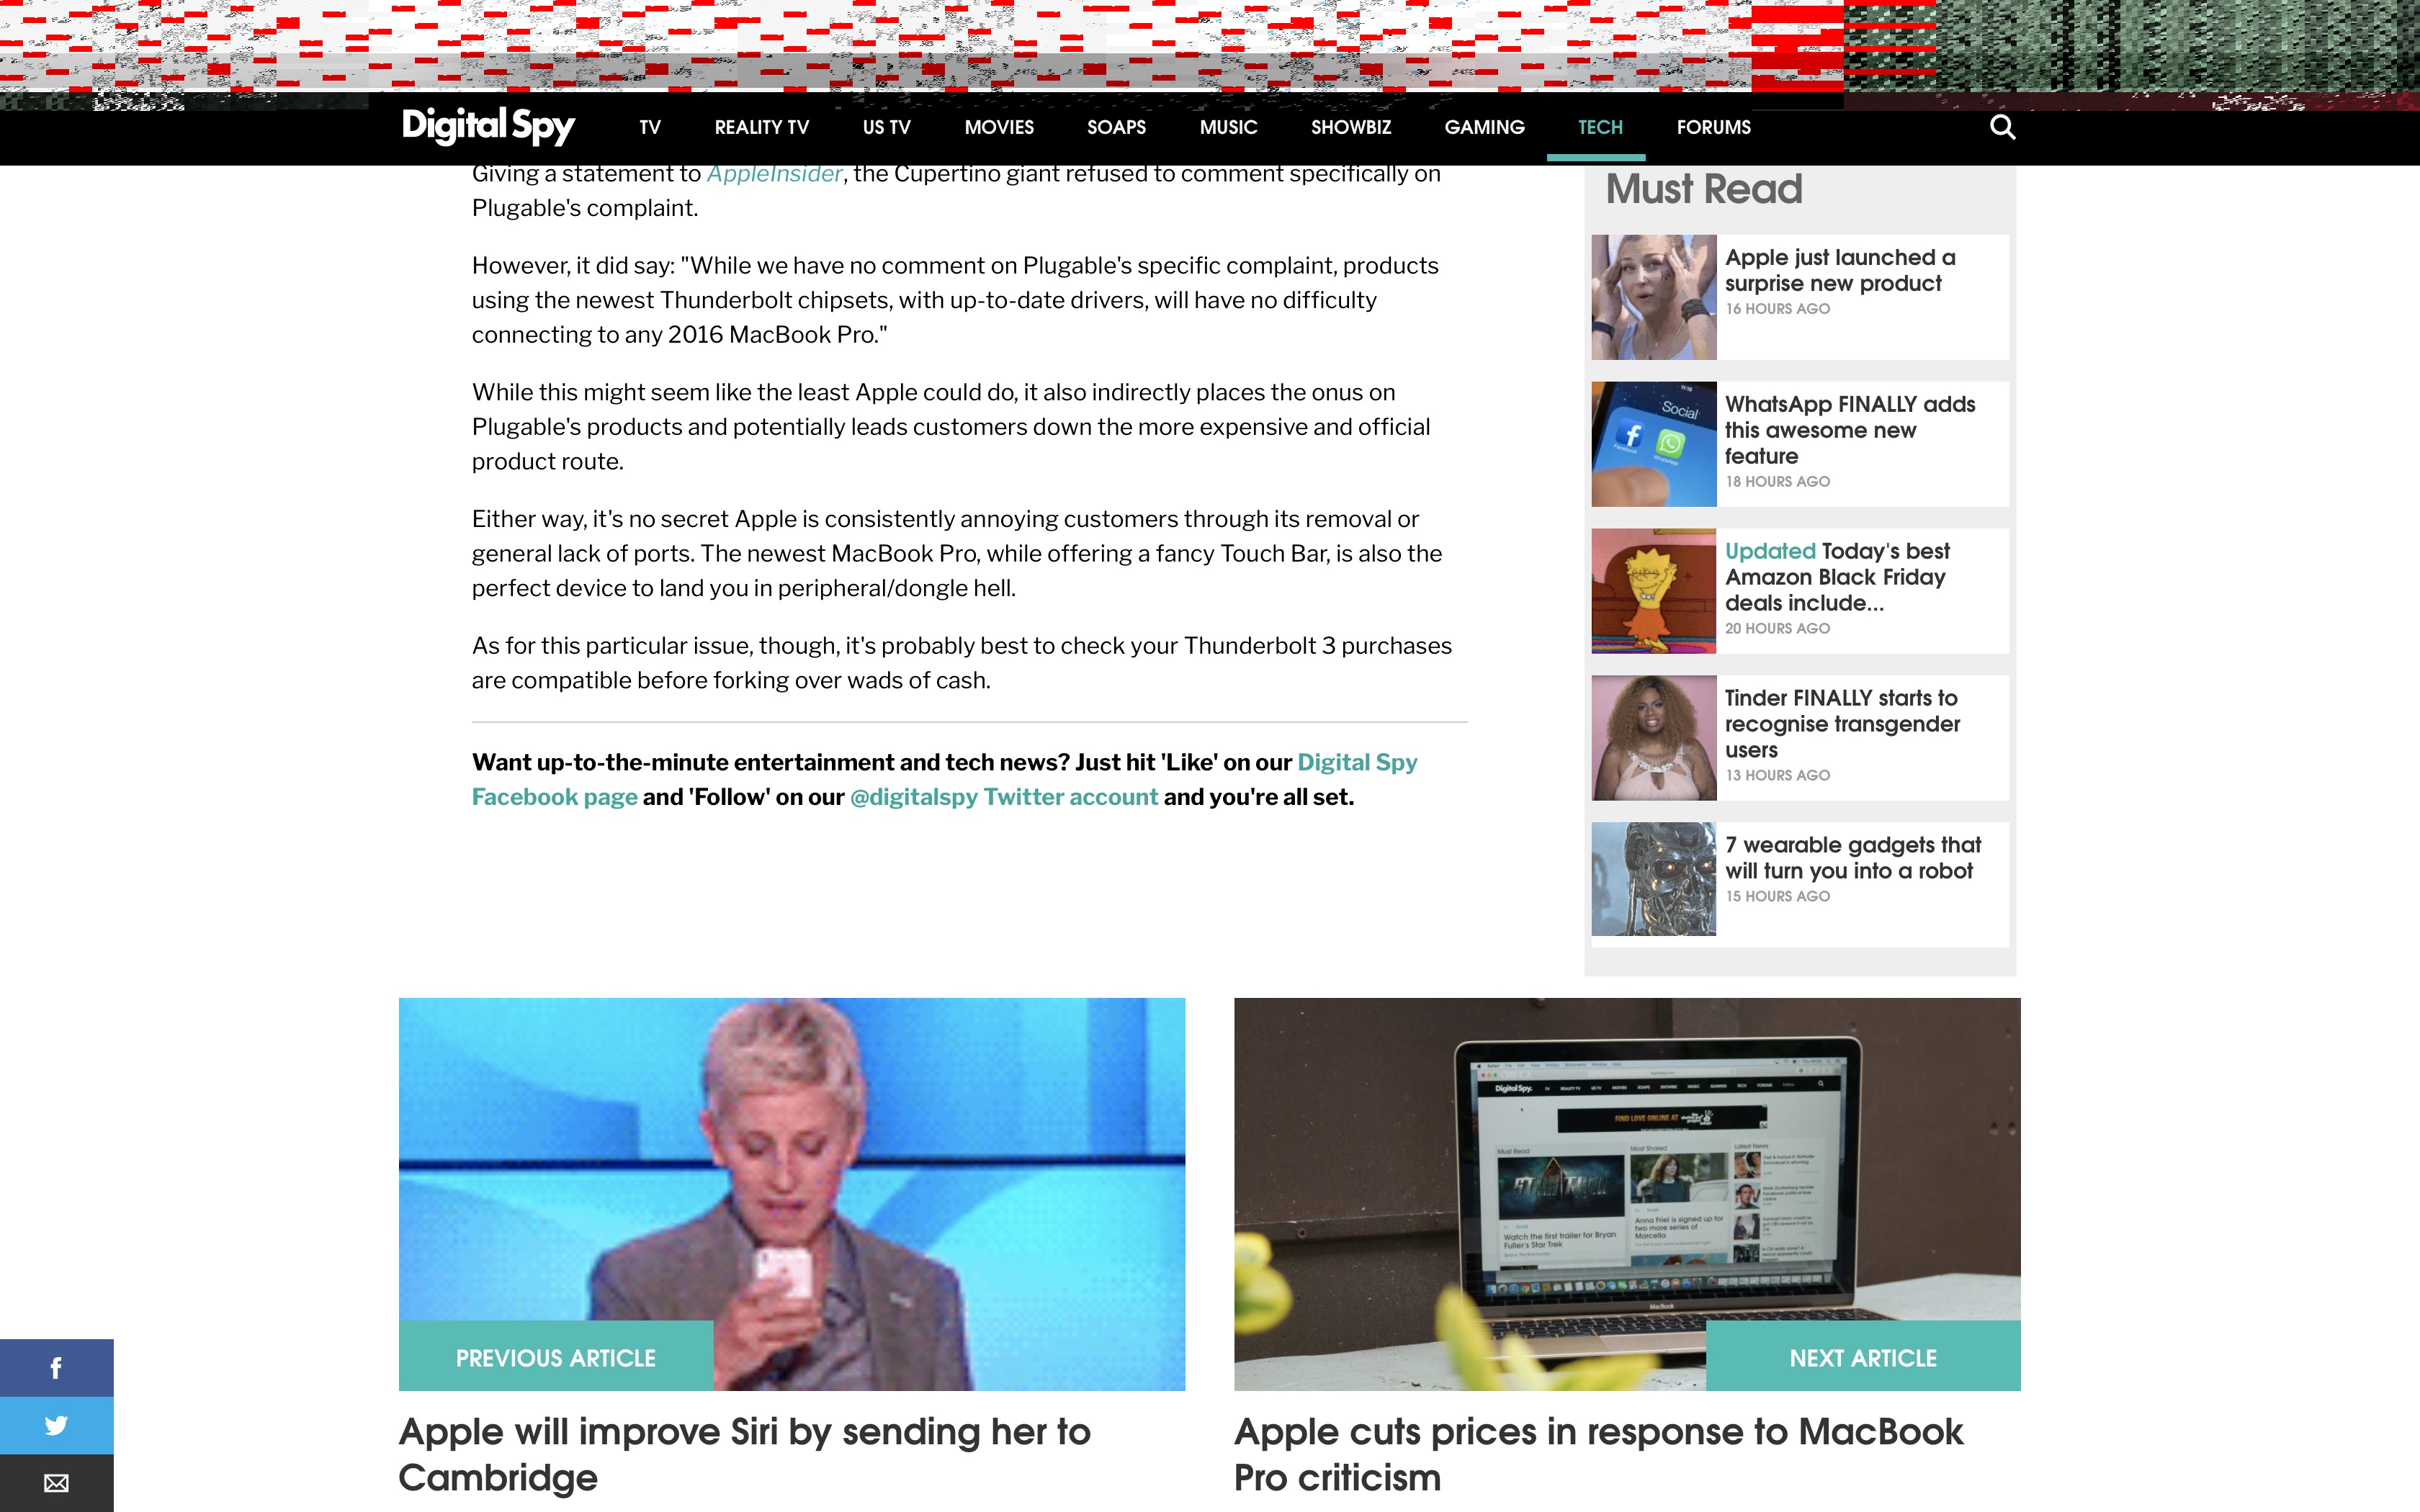The height and width of the screenshot is (1512, 2420).
Task: Share article via email envelope icon
Action: [x=56, y=1482]
